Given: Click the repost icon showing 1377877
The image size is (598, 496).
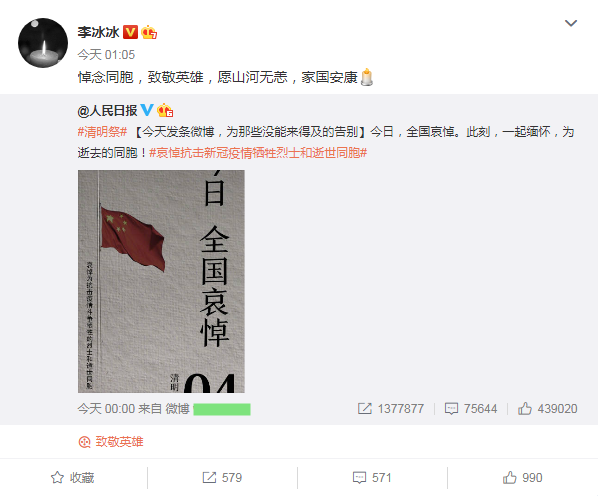Looking at the screenshot, I should click(365, 409).
